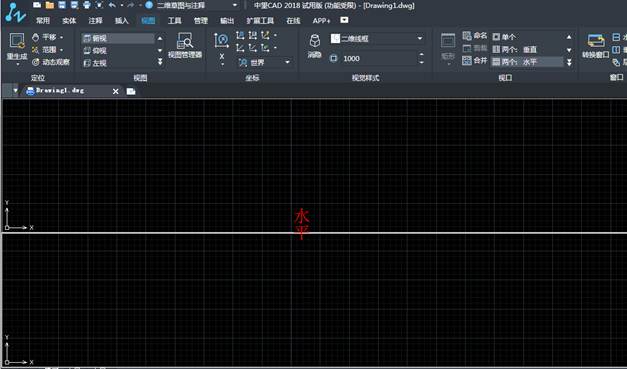Select the 两个: 垂直 viewport option
The image size is (627, 369).
point(527,49)
